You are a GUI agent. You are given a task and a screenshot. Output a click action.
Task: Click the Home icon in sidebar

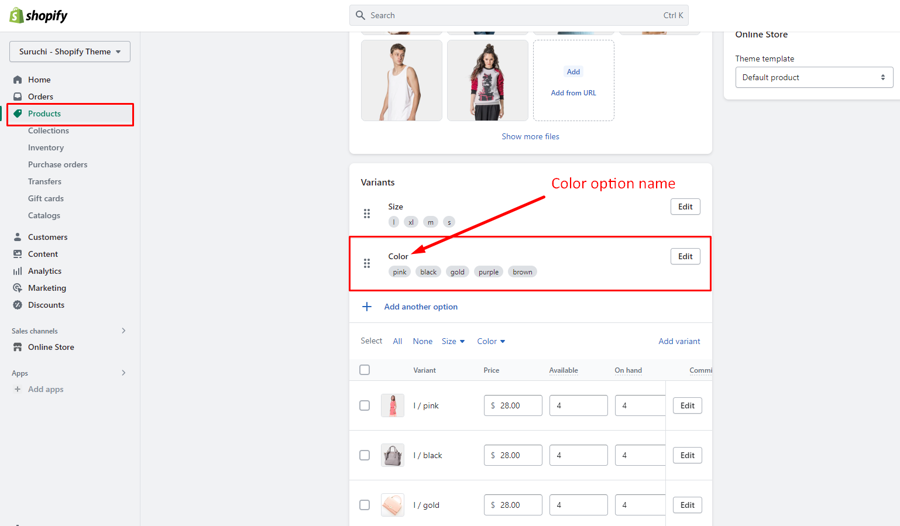pyautogui.click(x=17, y=80)
